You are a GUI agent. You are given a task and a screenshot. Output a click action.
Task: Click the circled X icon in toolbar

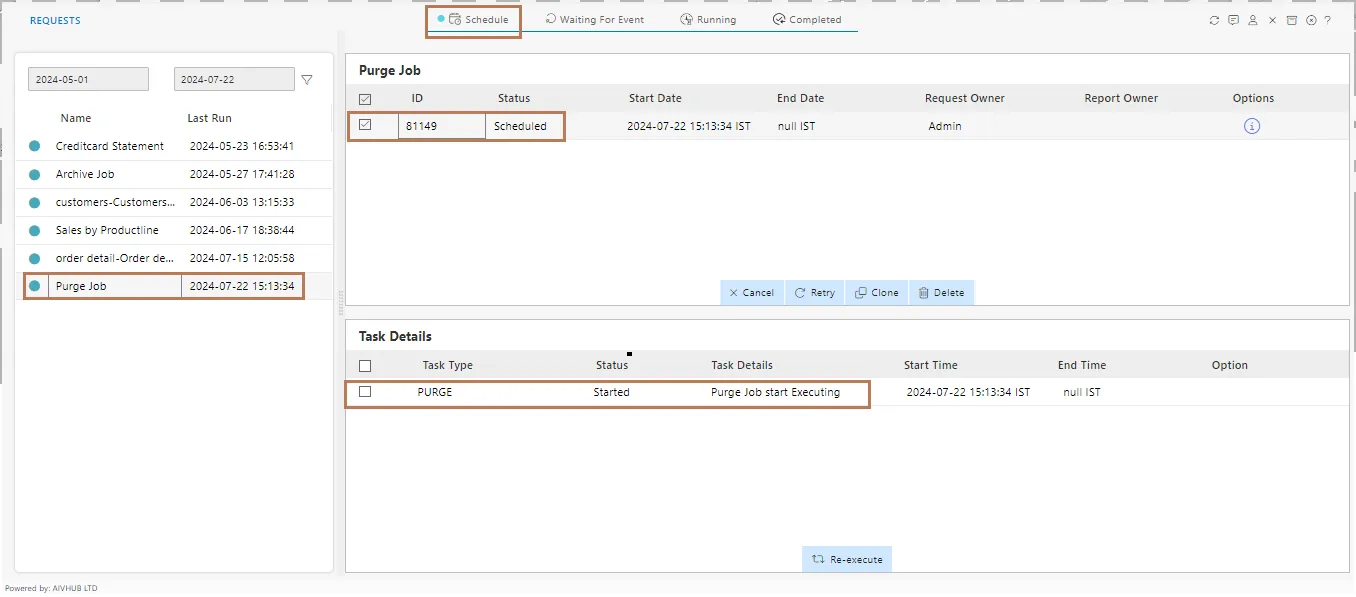coord(1310,20)
